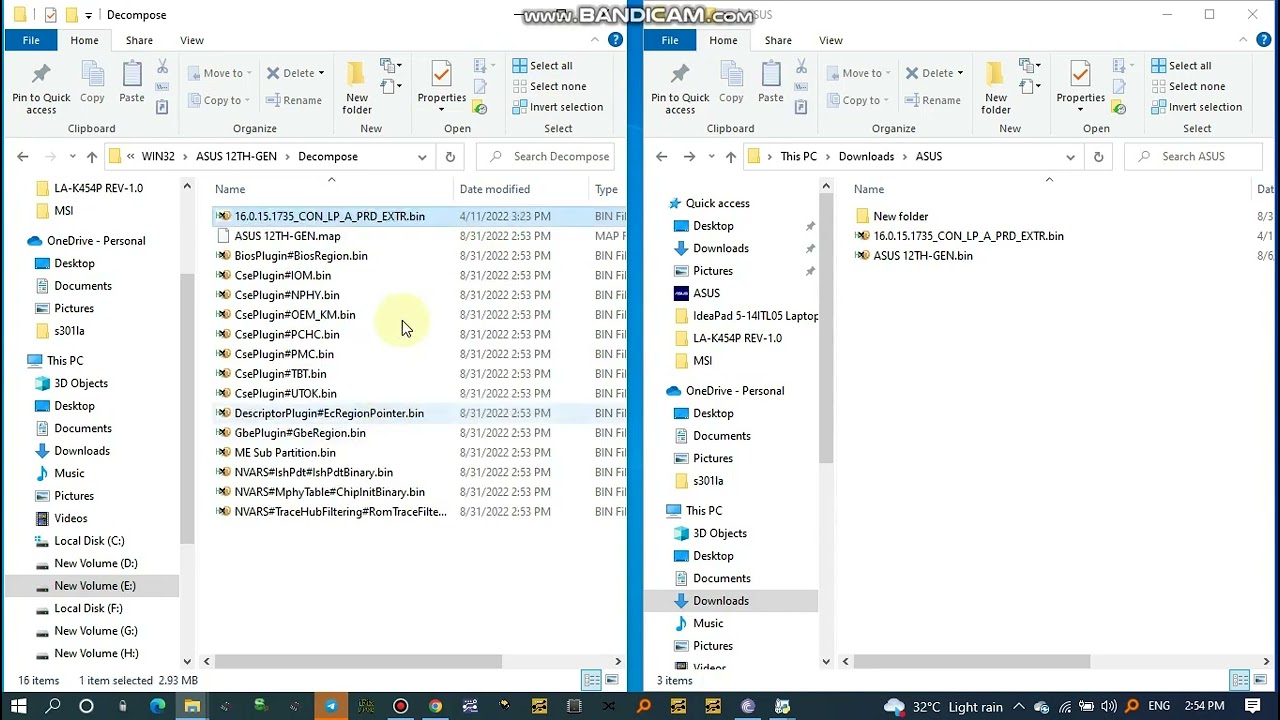Open recent locations dropdown in Decompose window
The height and width of the screenshot is (720, 1280).
72,157
